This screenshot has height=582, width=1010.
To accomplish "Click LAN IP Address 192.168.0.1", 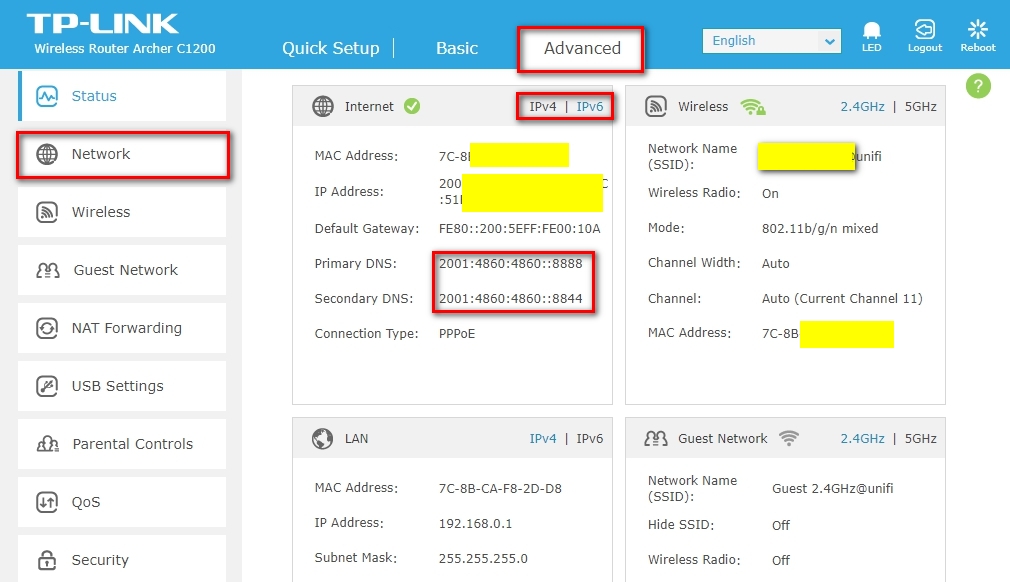I will click(x=475, y=523).
